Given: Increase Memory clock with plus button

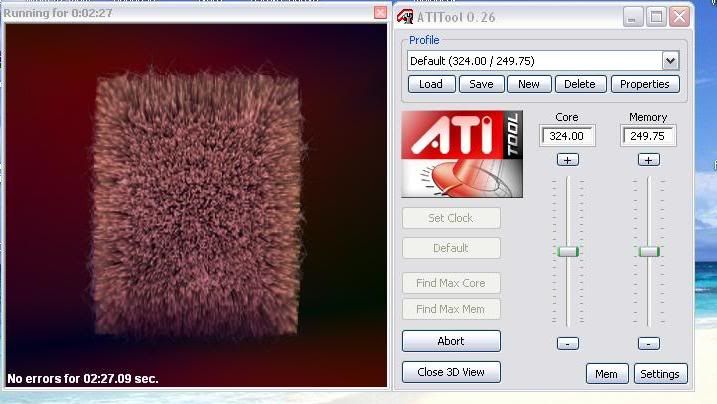Looking at the screenshot, I should [x=648, y=160].
